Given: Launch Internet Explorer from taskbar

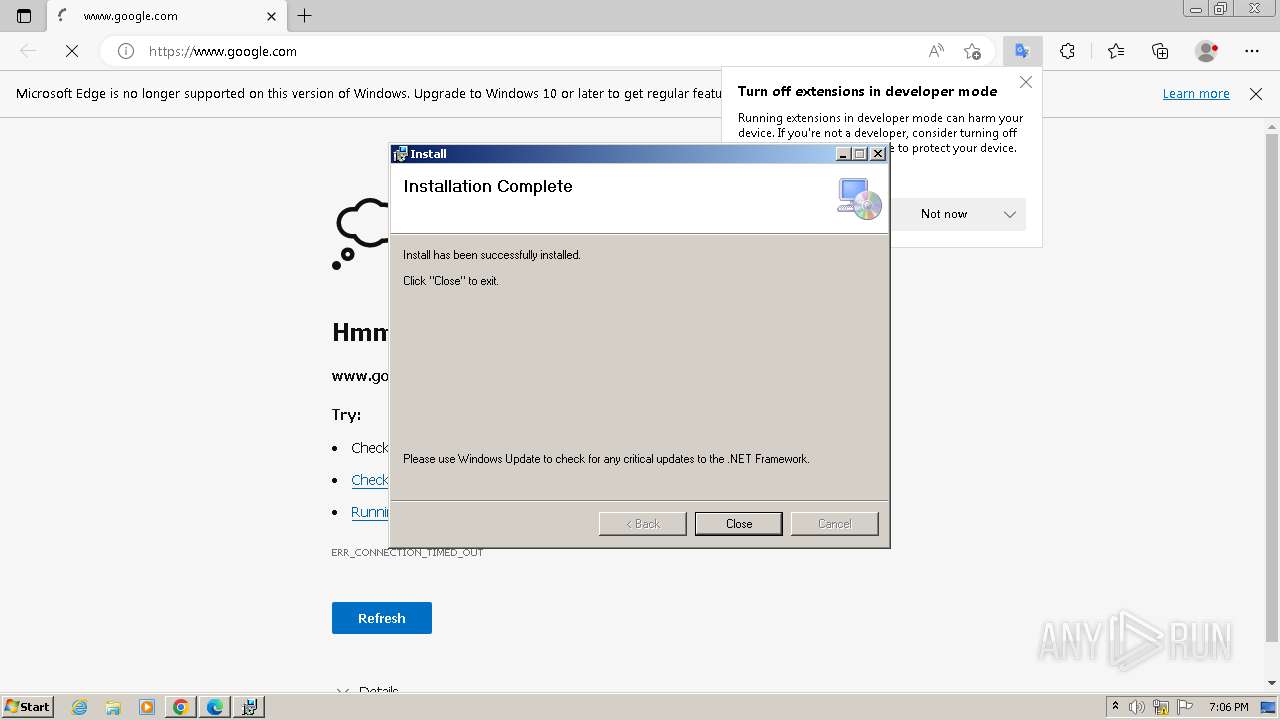Looking at the screenshot, I should point(80,707).
